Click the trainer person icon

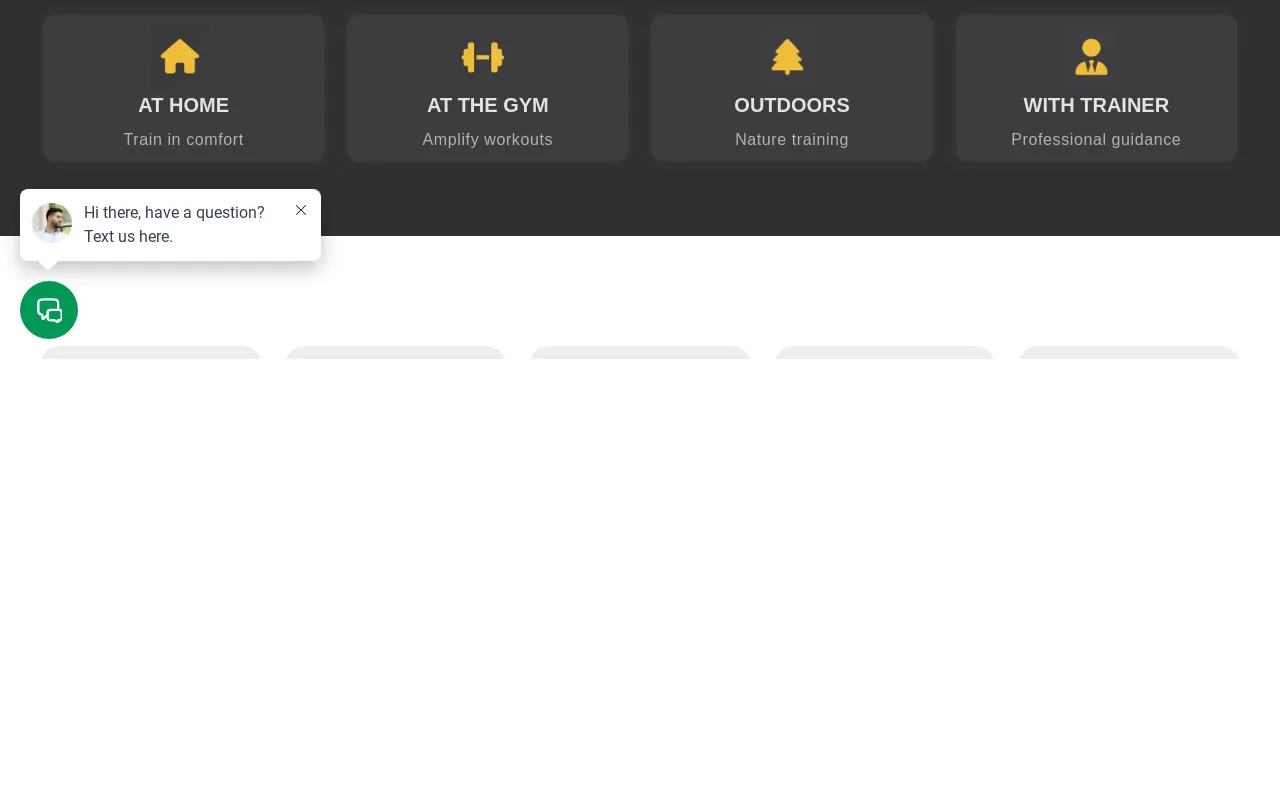pos(1091,57)
